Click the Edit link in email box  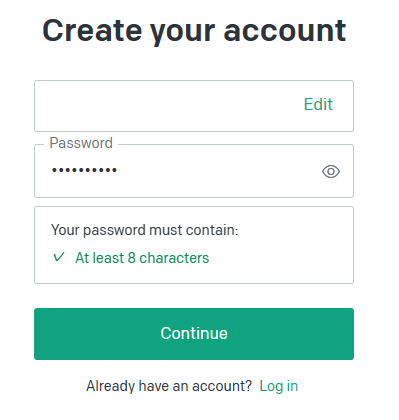click(x=318, y=104)
